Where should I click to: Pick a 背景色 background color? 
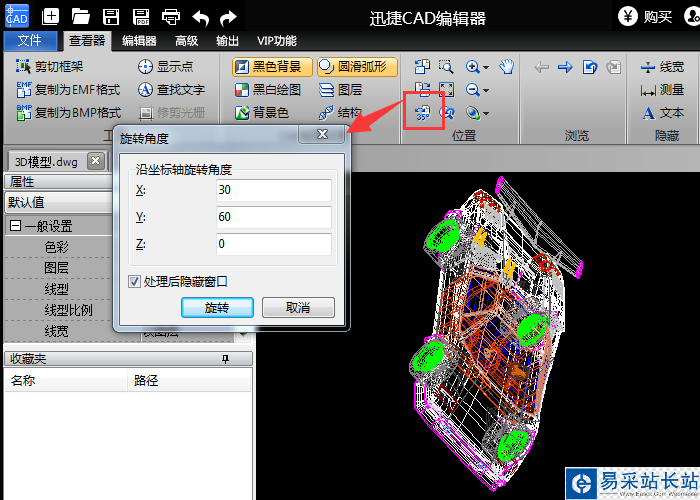(x=262, y=112)
